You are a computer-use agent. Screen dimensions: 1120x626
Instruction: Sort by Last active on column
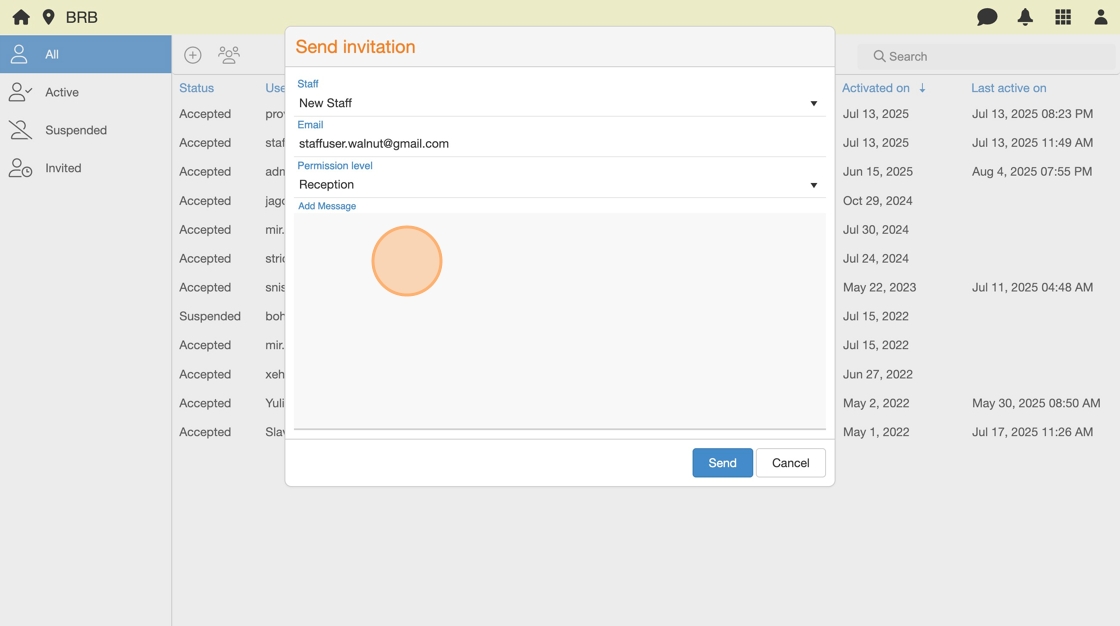point(1008,88)
